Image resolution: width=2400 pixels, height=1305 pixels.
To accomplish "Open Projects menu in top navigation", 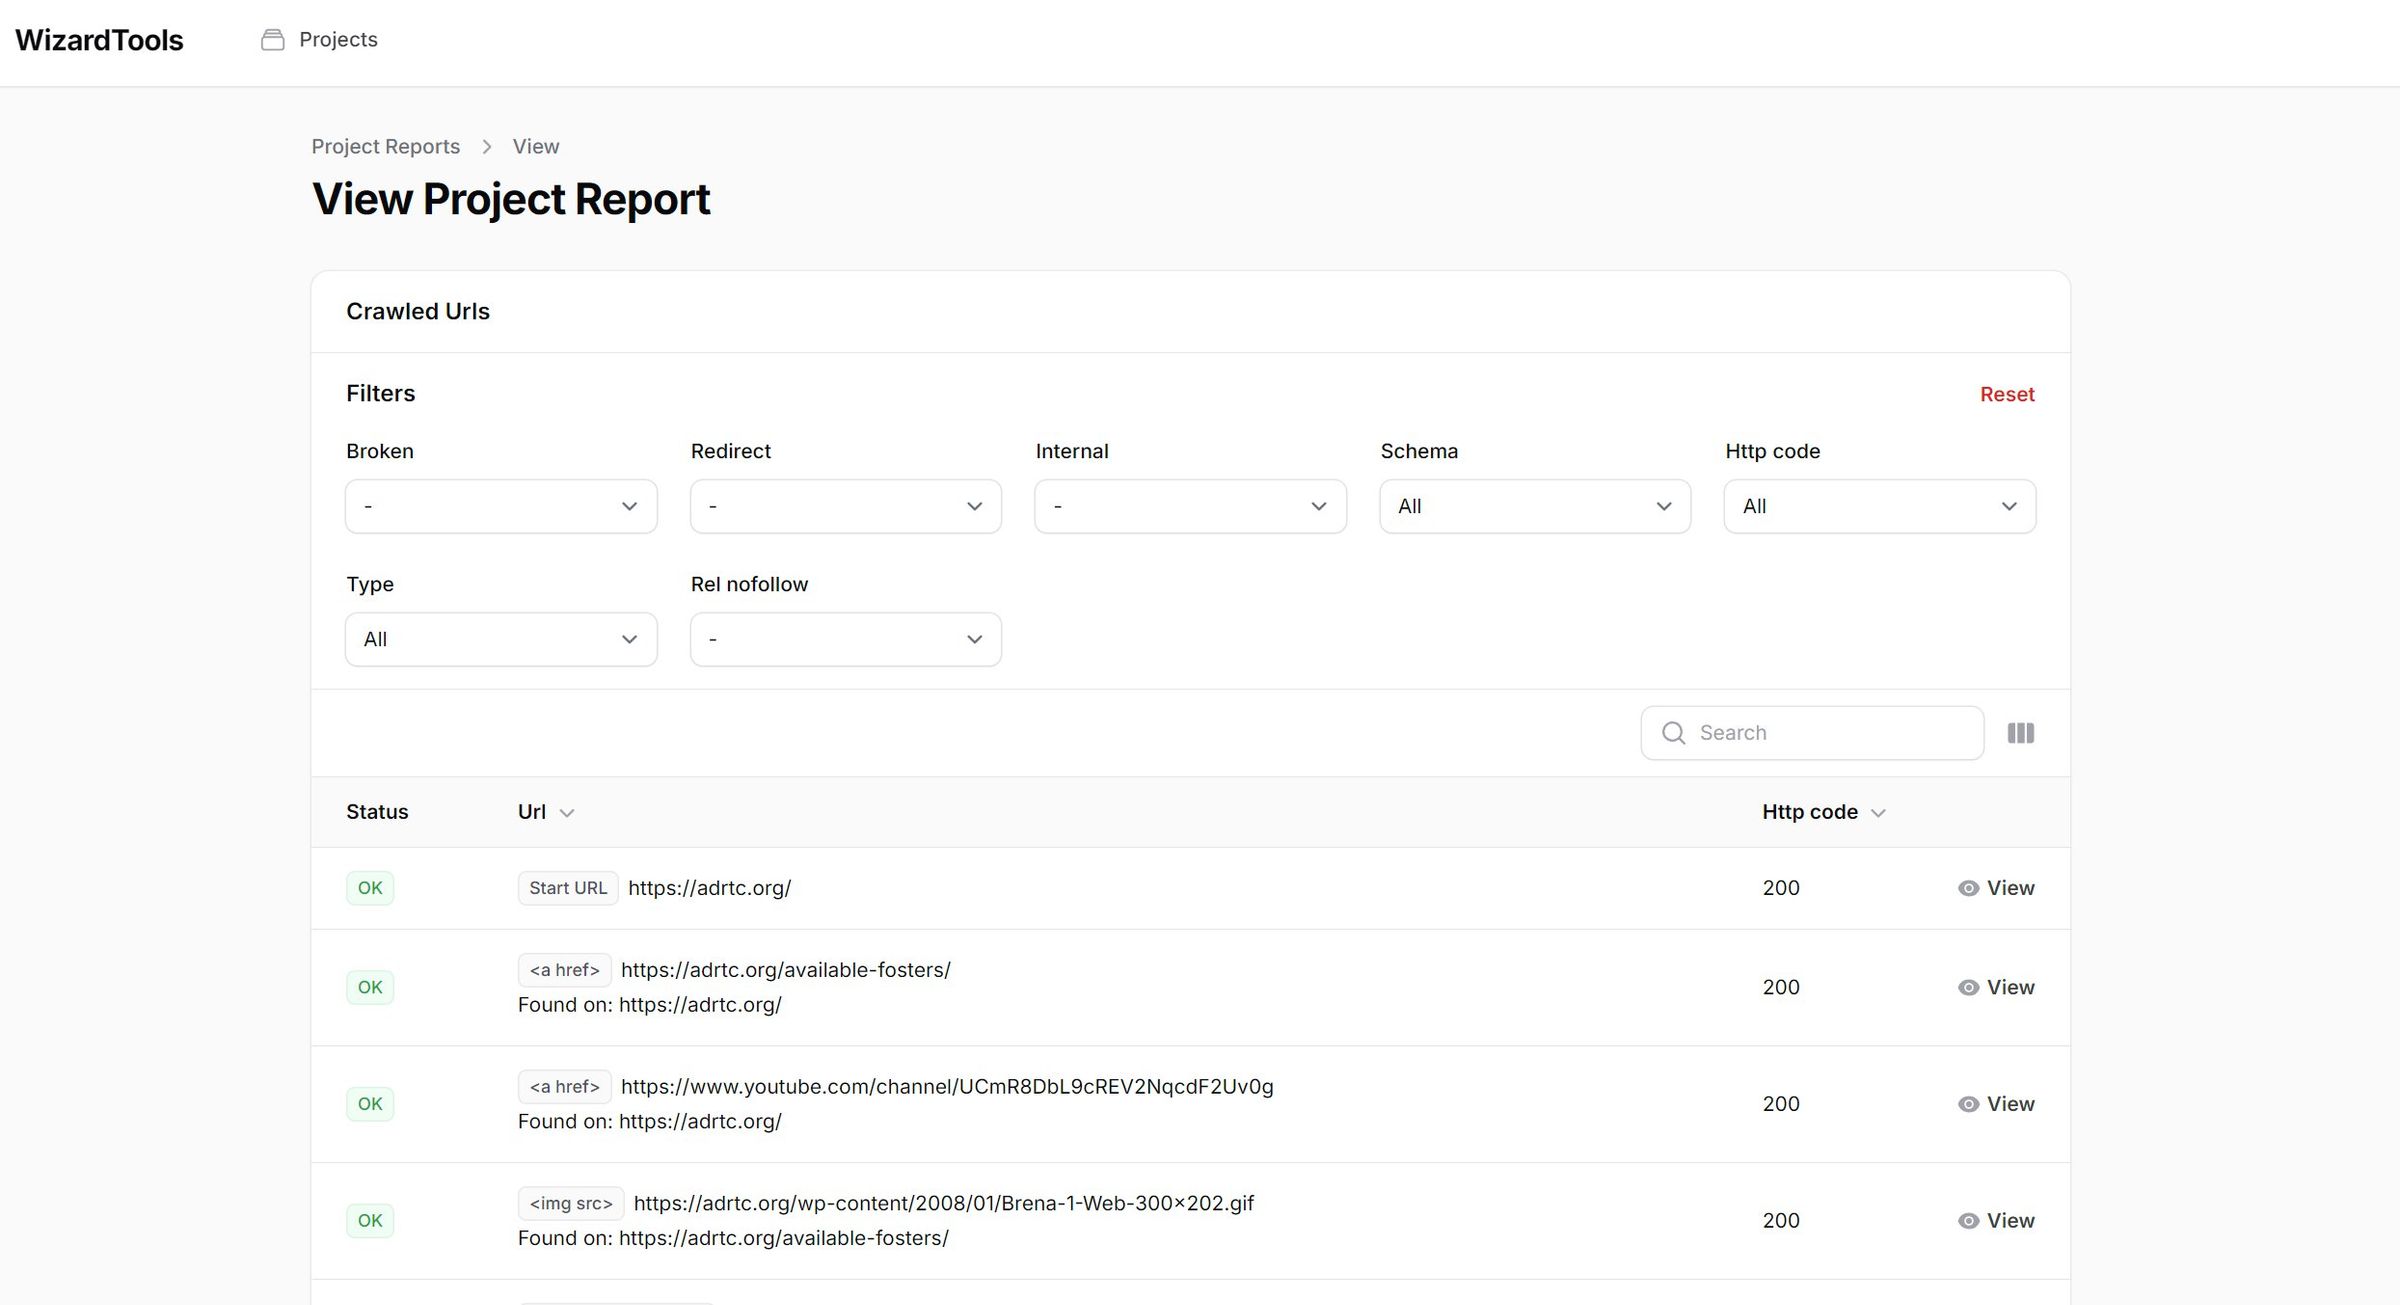I will [x=338, y=40].
